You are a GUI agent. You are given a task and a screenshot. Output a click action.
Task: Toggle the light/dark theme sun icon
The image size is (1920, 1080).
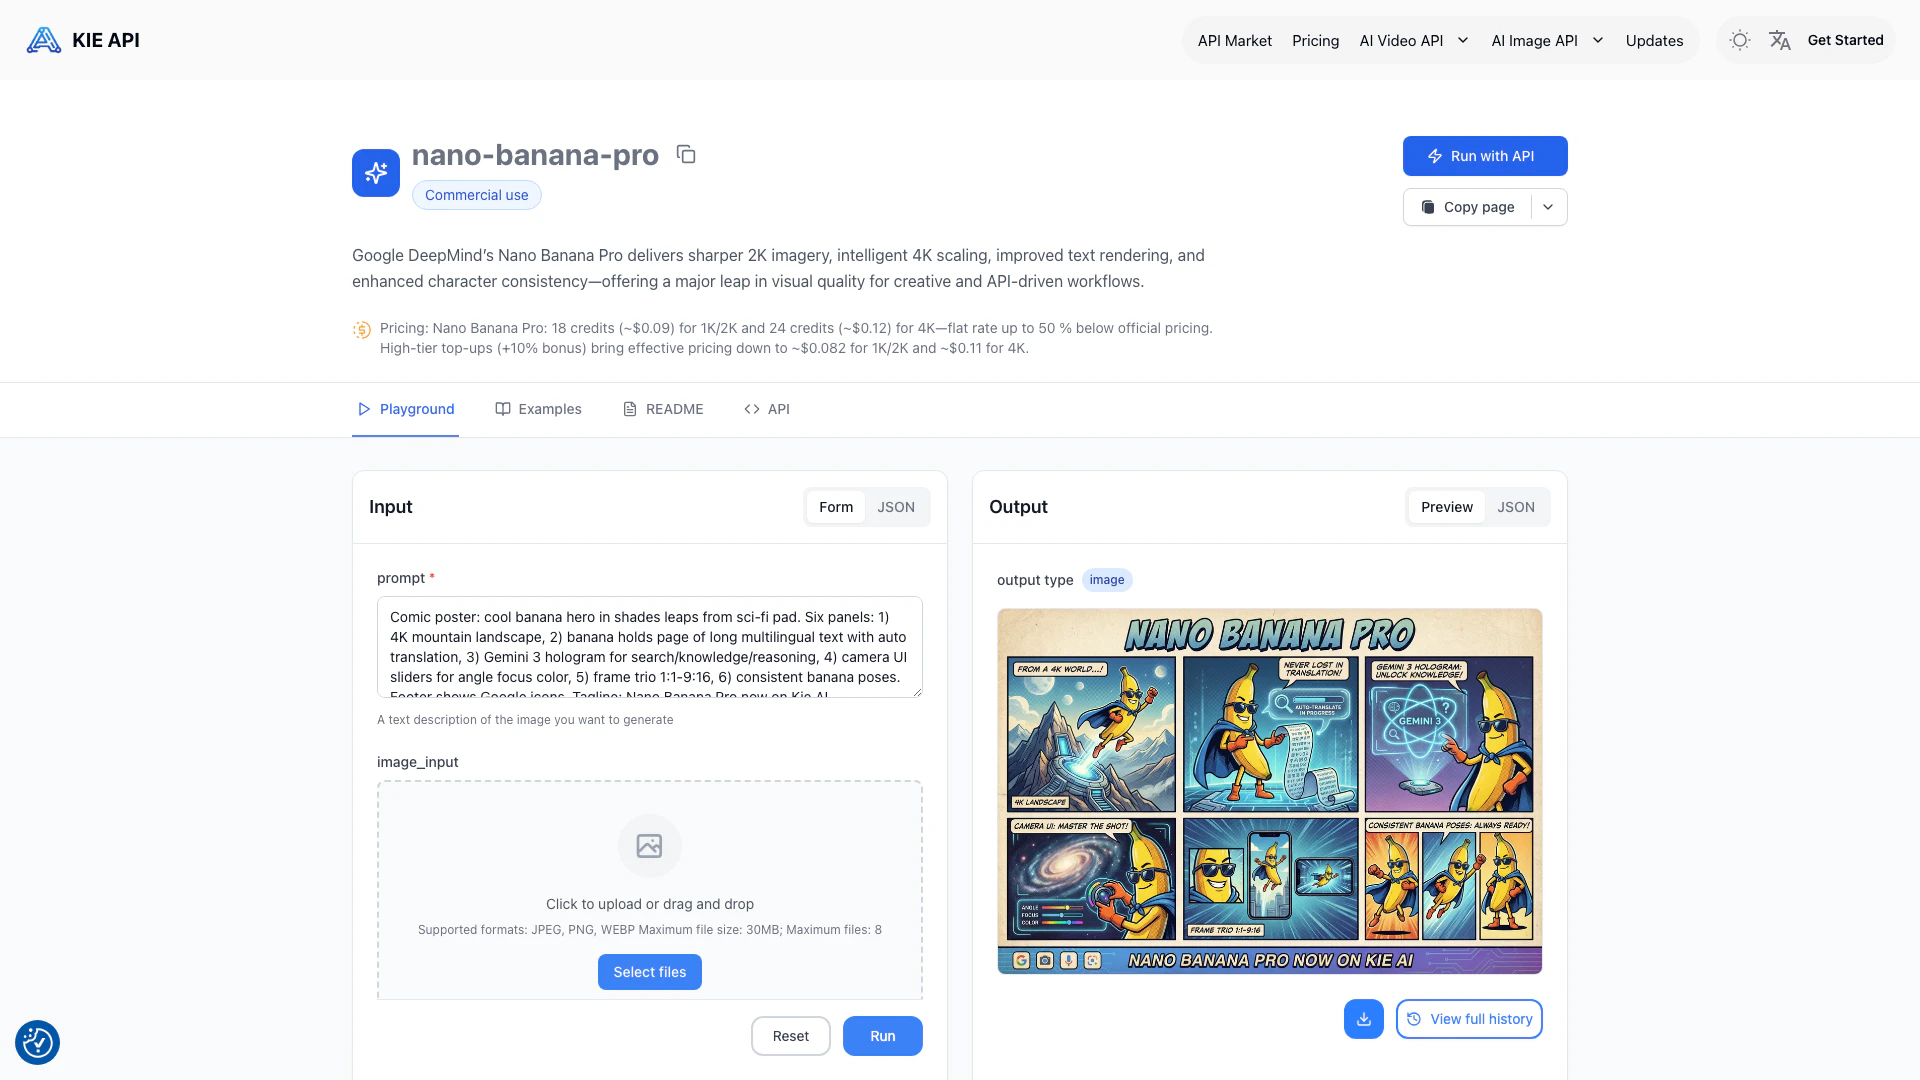1740,40
